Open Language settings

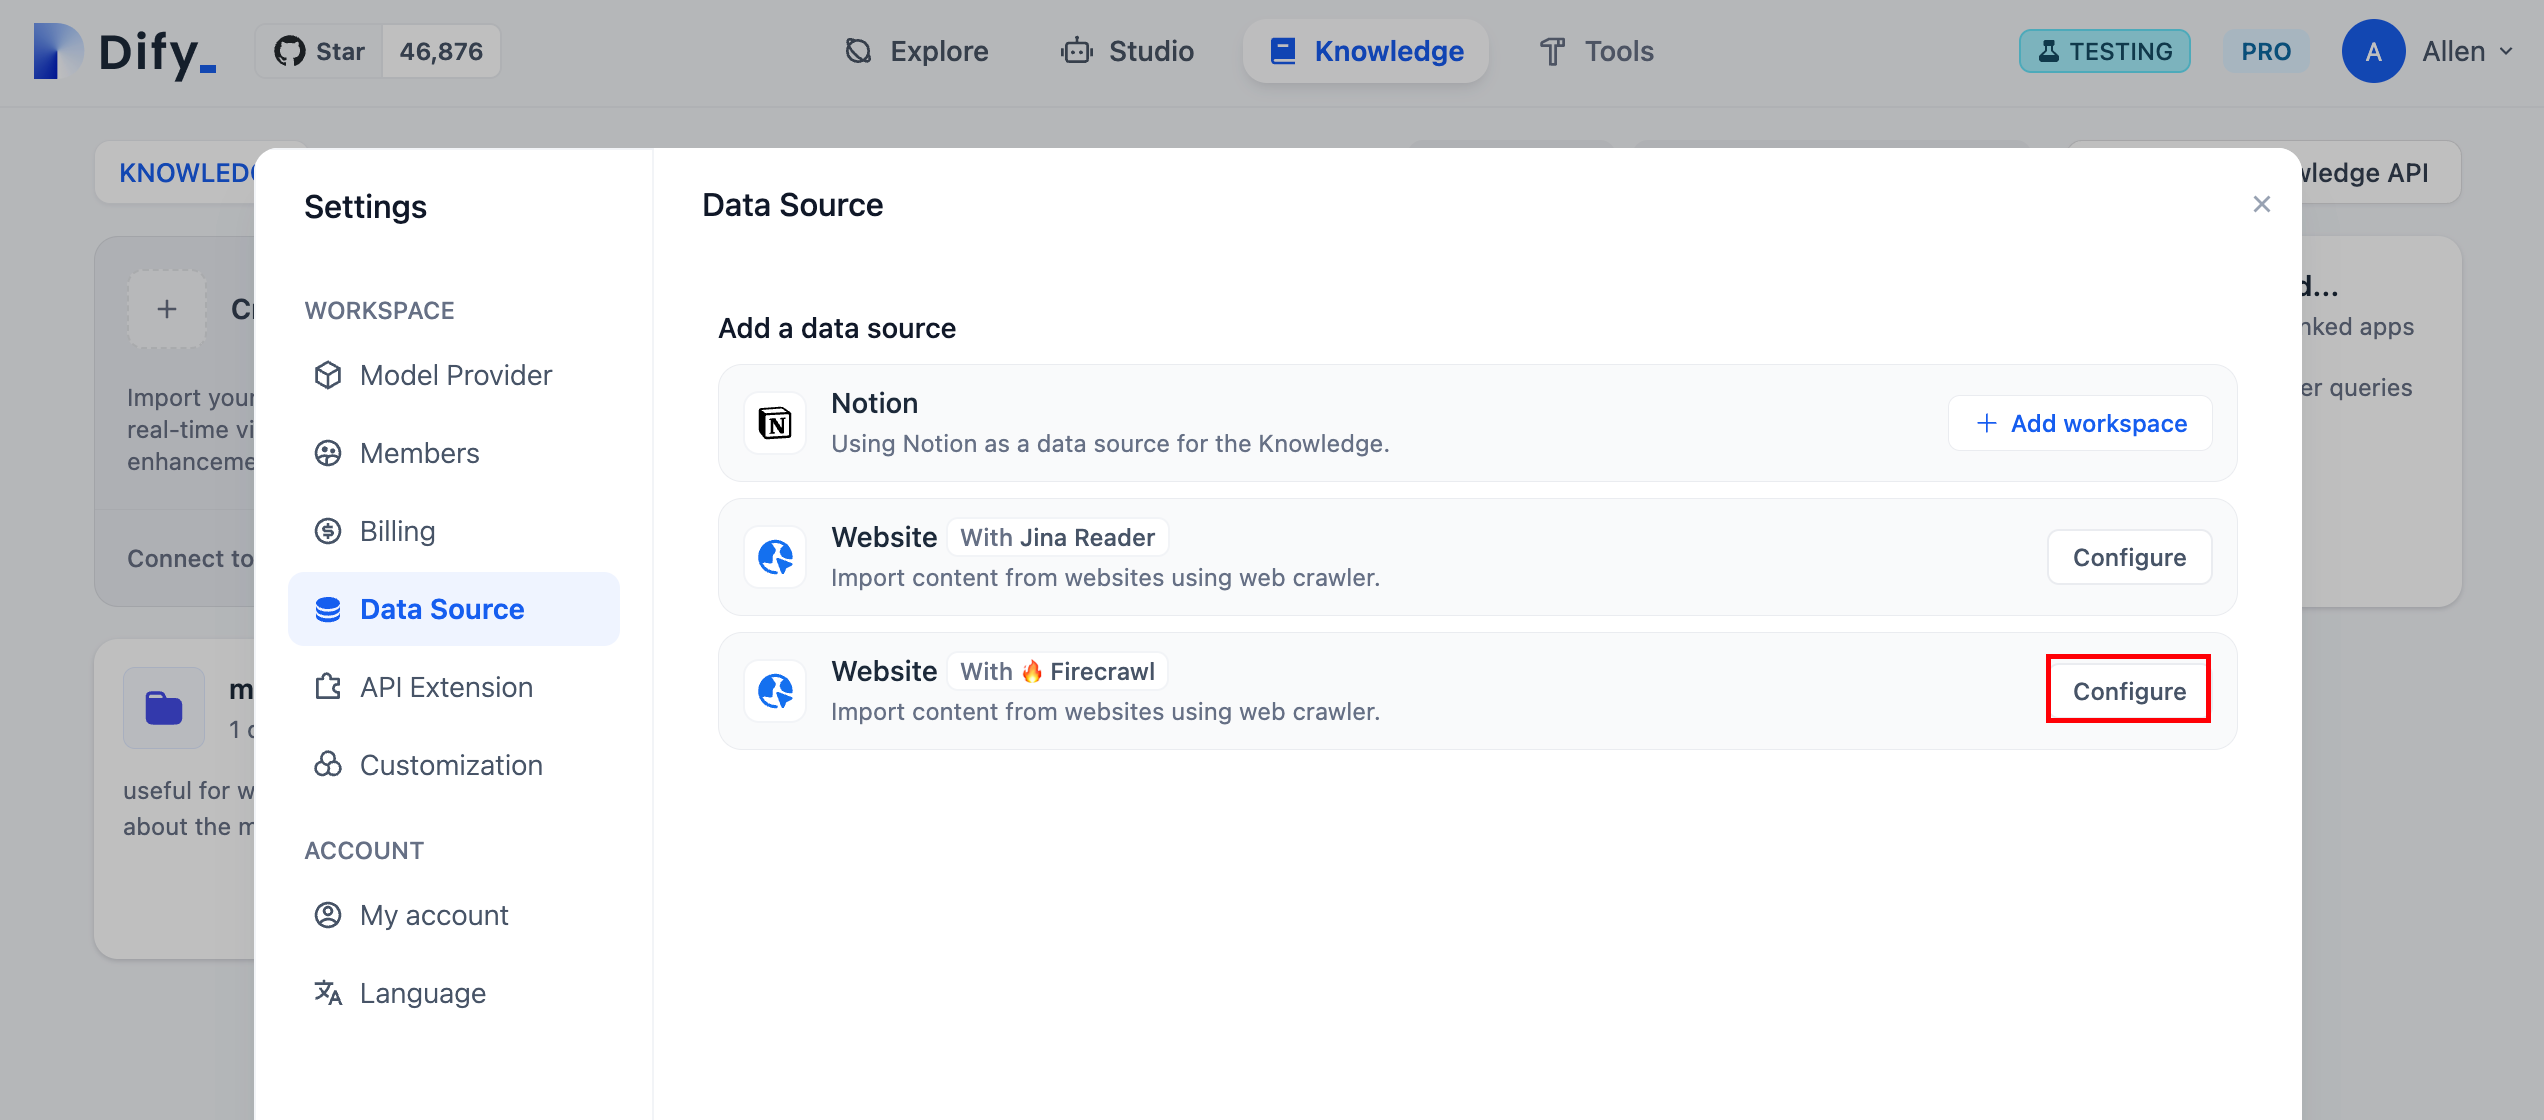pos(422,993)
